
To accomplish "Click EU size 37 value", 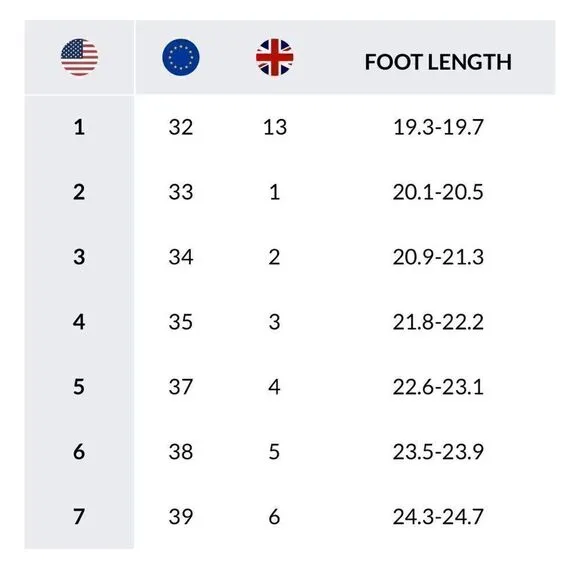I will (x=181, y=387).
